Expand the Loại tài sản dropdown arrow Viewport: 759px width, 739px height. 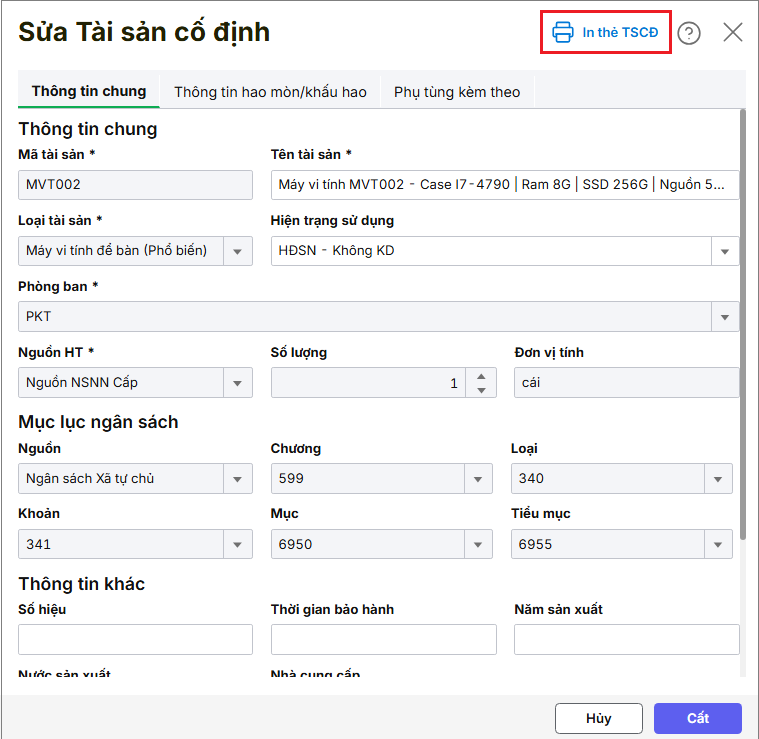click(x=237, y=251)
